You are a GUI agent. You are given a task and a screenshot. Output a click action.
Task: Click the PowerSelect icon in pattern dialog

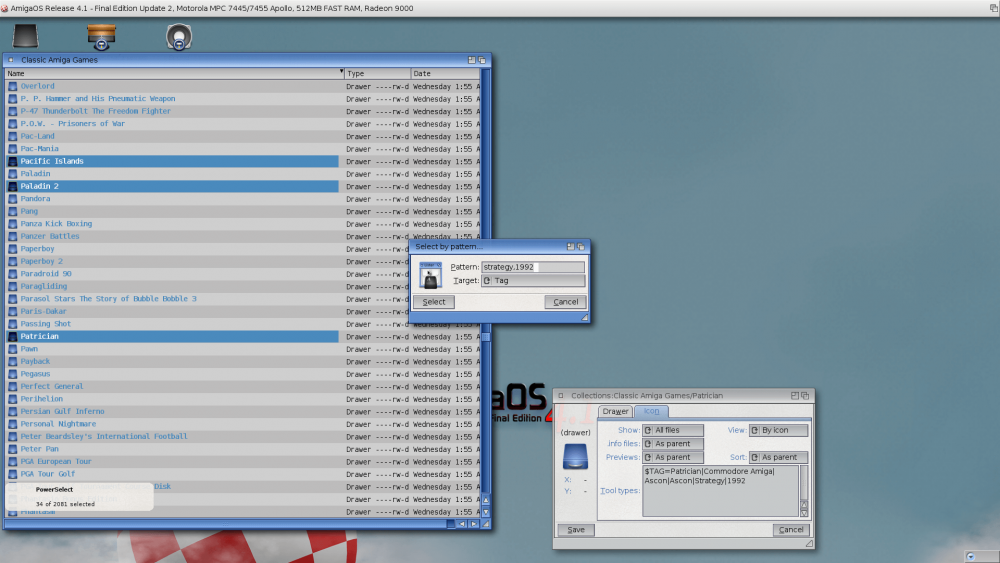[430, 274]
